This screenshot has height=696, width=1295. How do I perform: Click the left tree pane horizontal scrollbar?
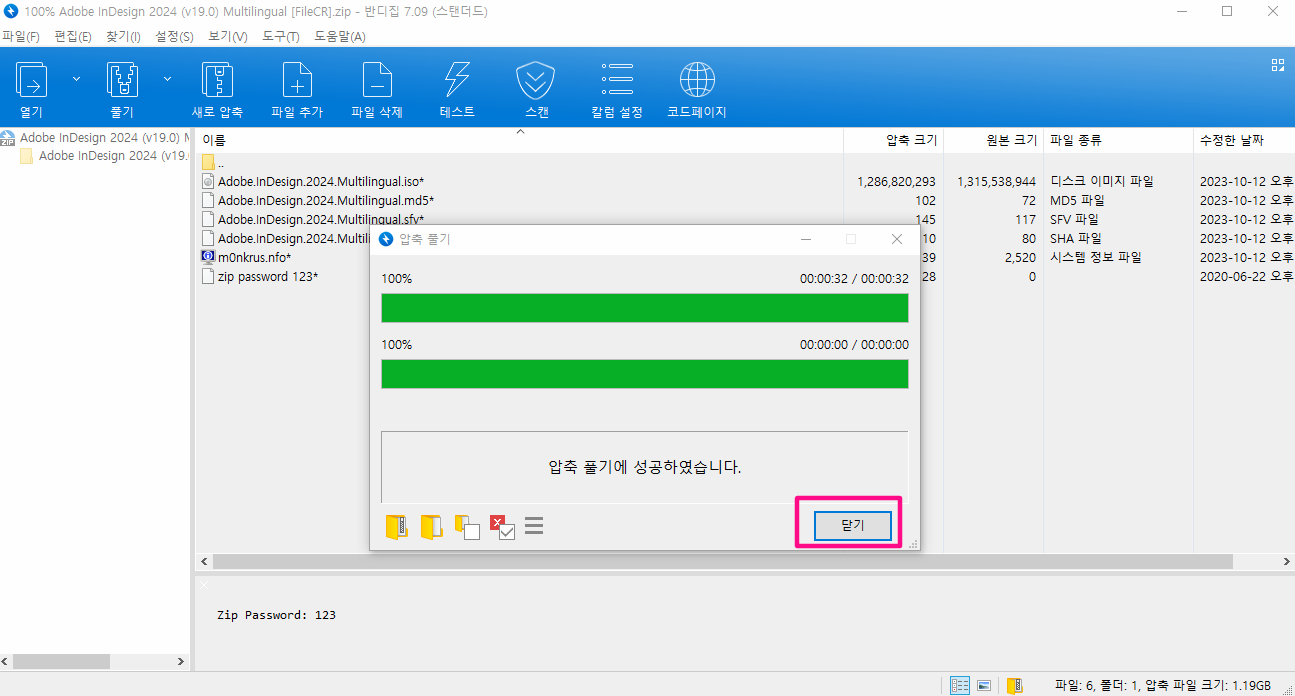[62, 662]
